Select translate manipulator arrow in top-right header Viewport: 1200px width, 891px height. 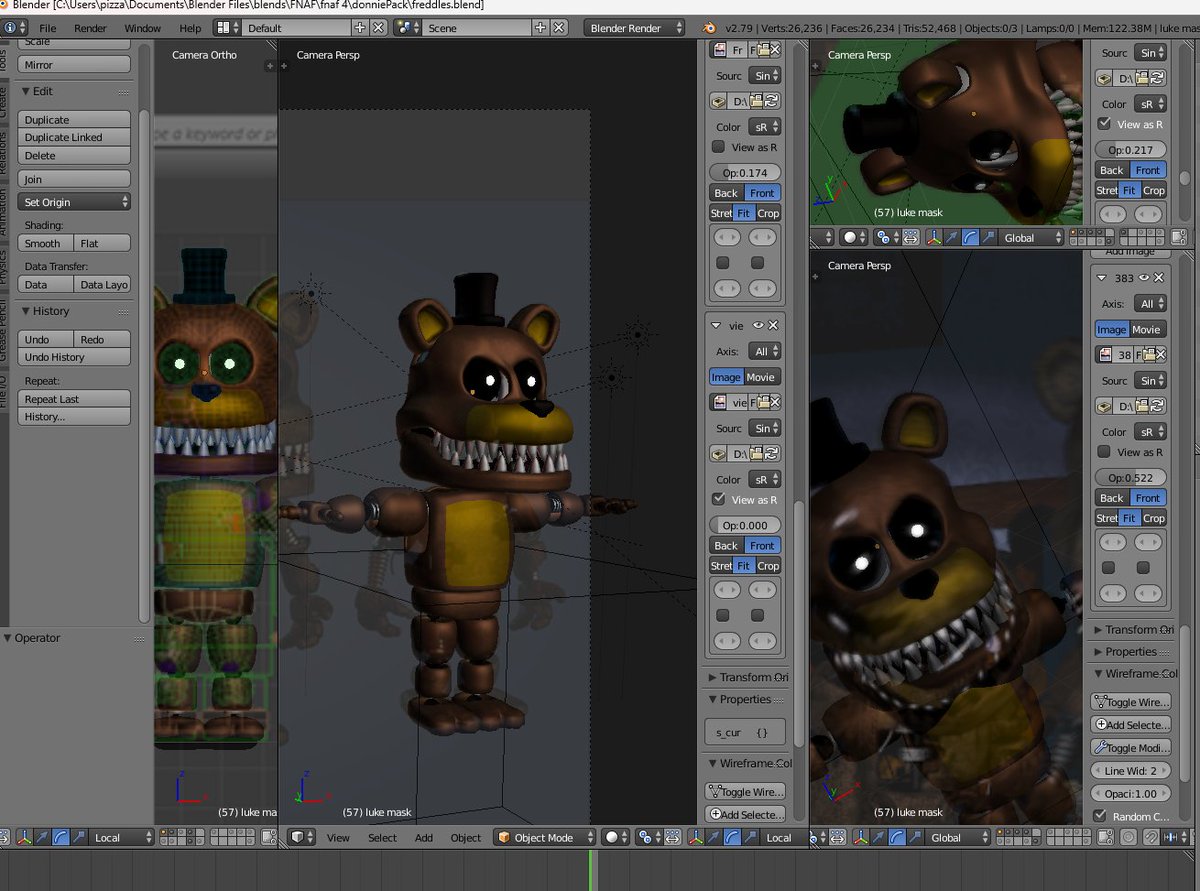point(951,238)
